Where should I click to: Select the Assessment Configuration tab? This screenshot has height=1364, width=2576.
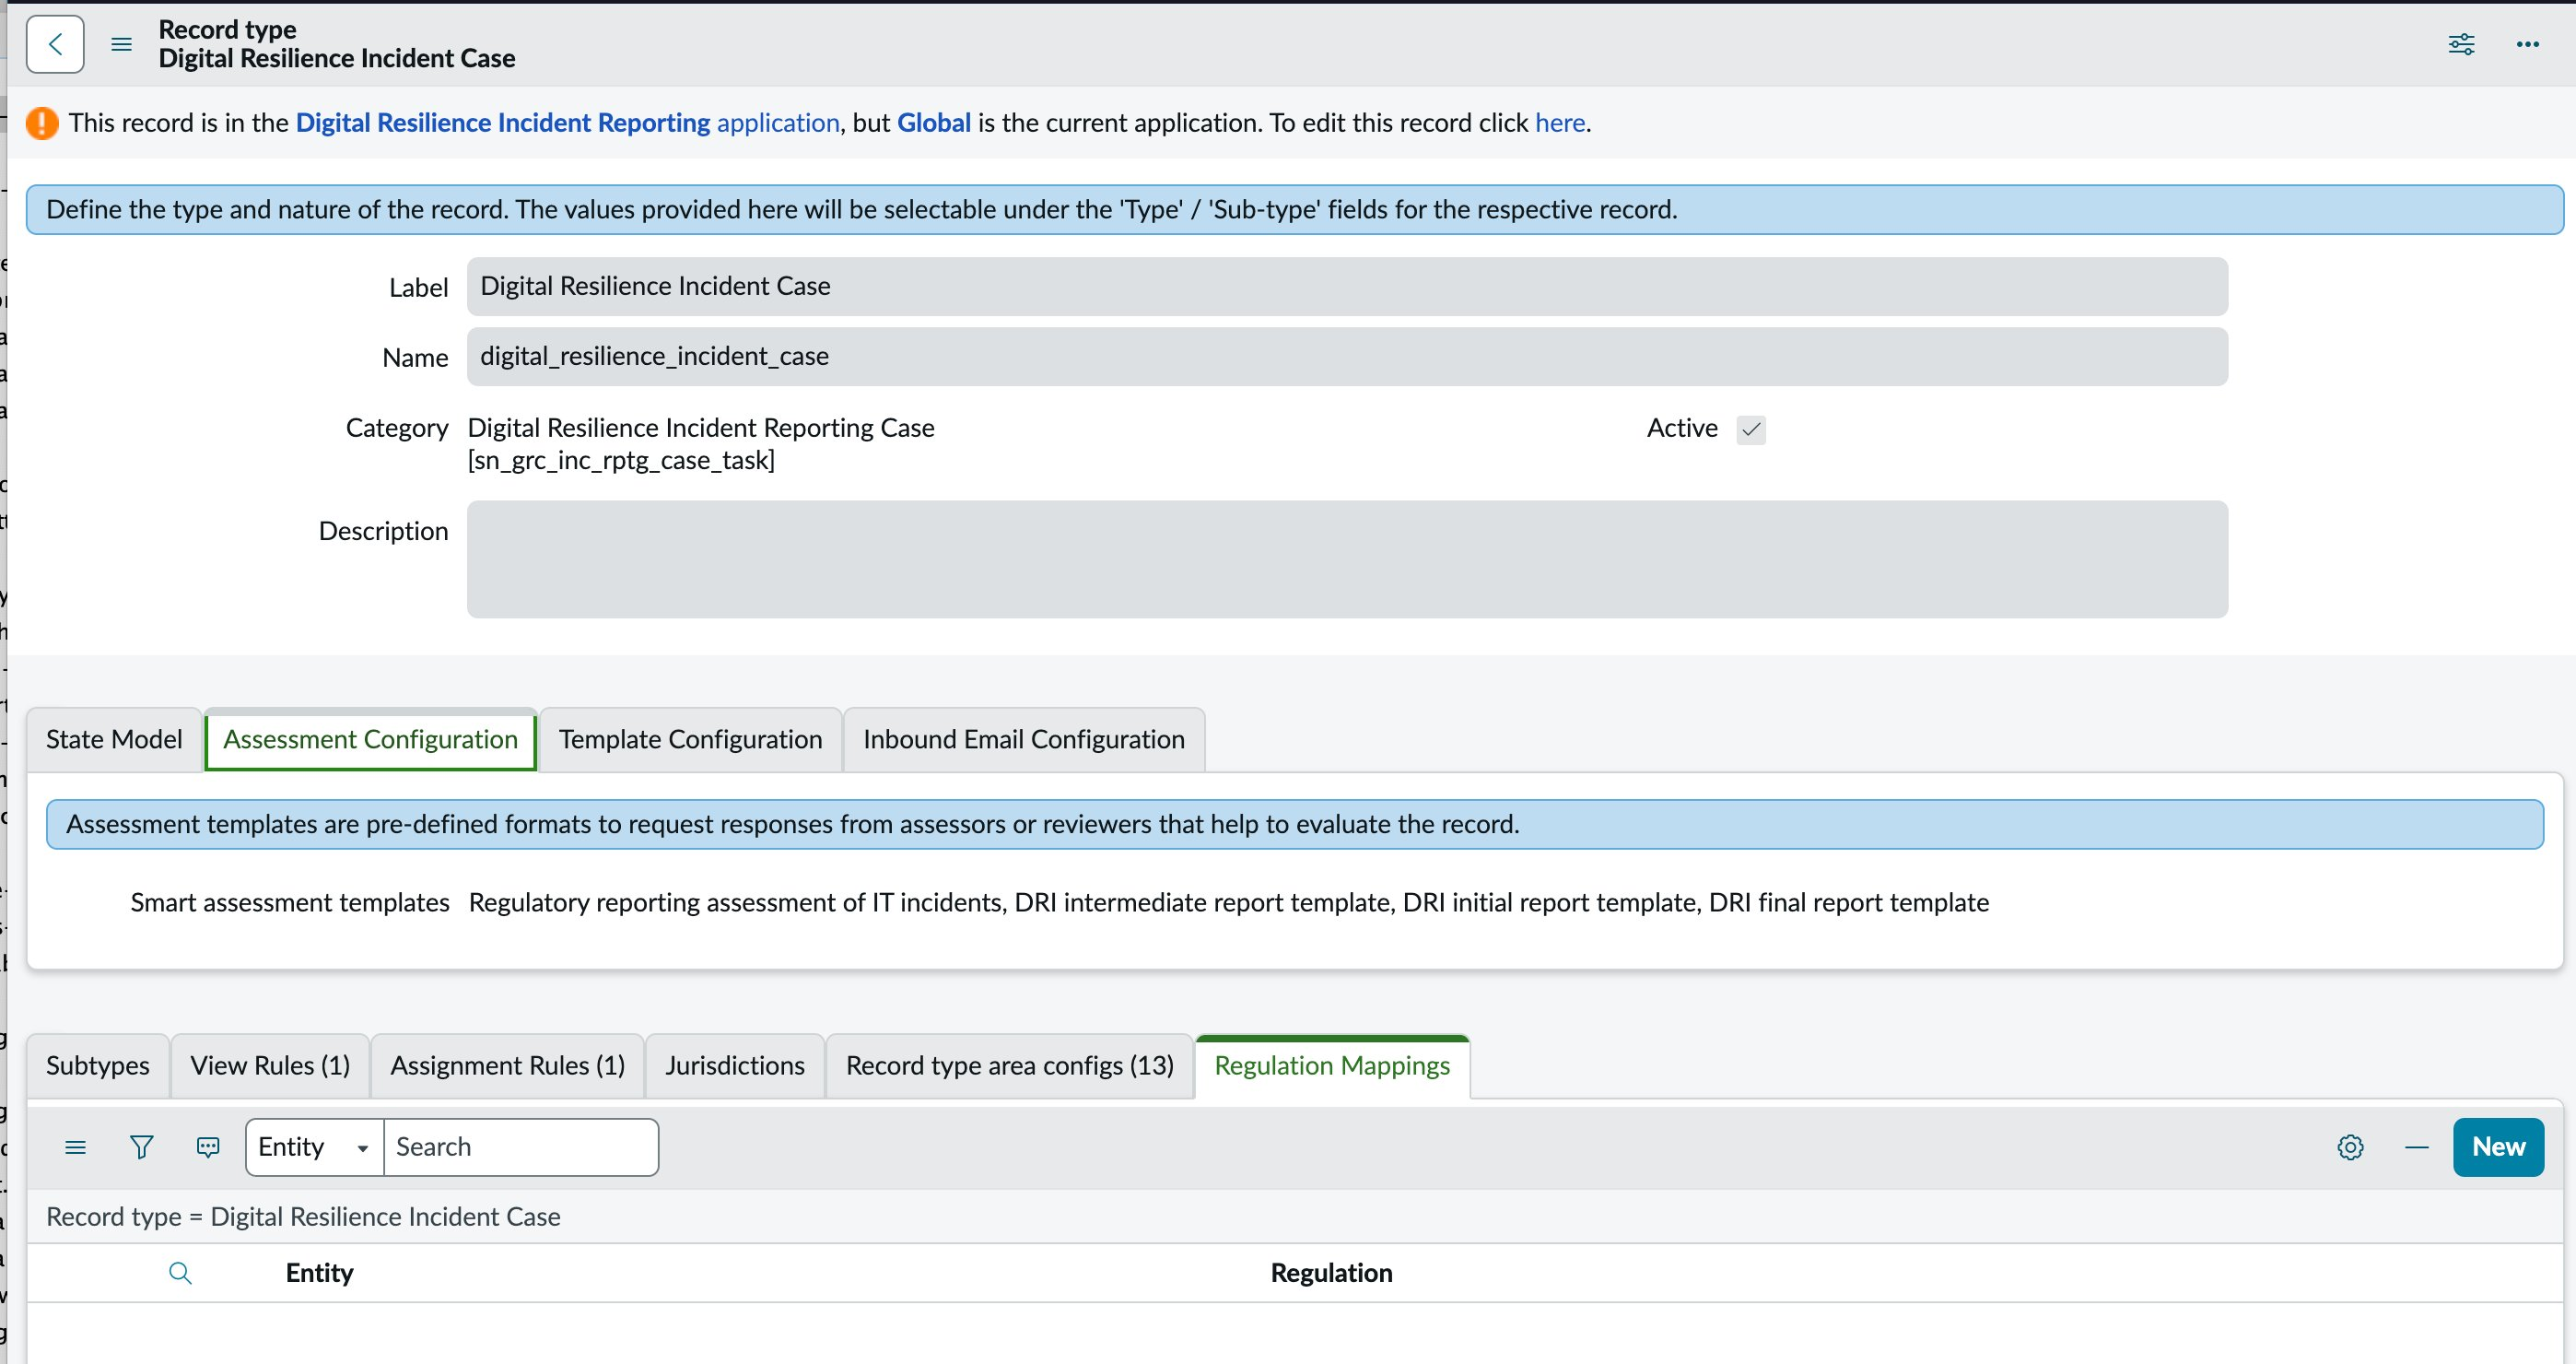[x=370, y=739]
